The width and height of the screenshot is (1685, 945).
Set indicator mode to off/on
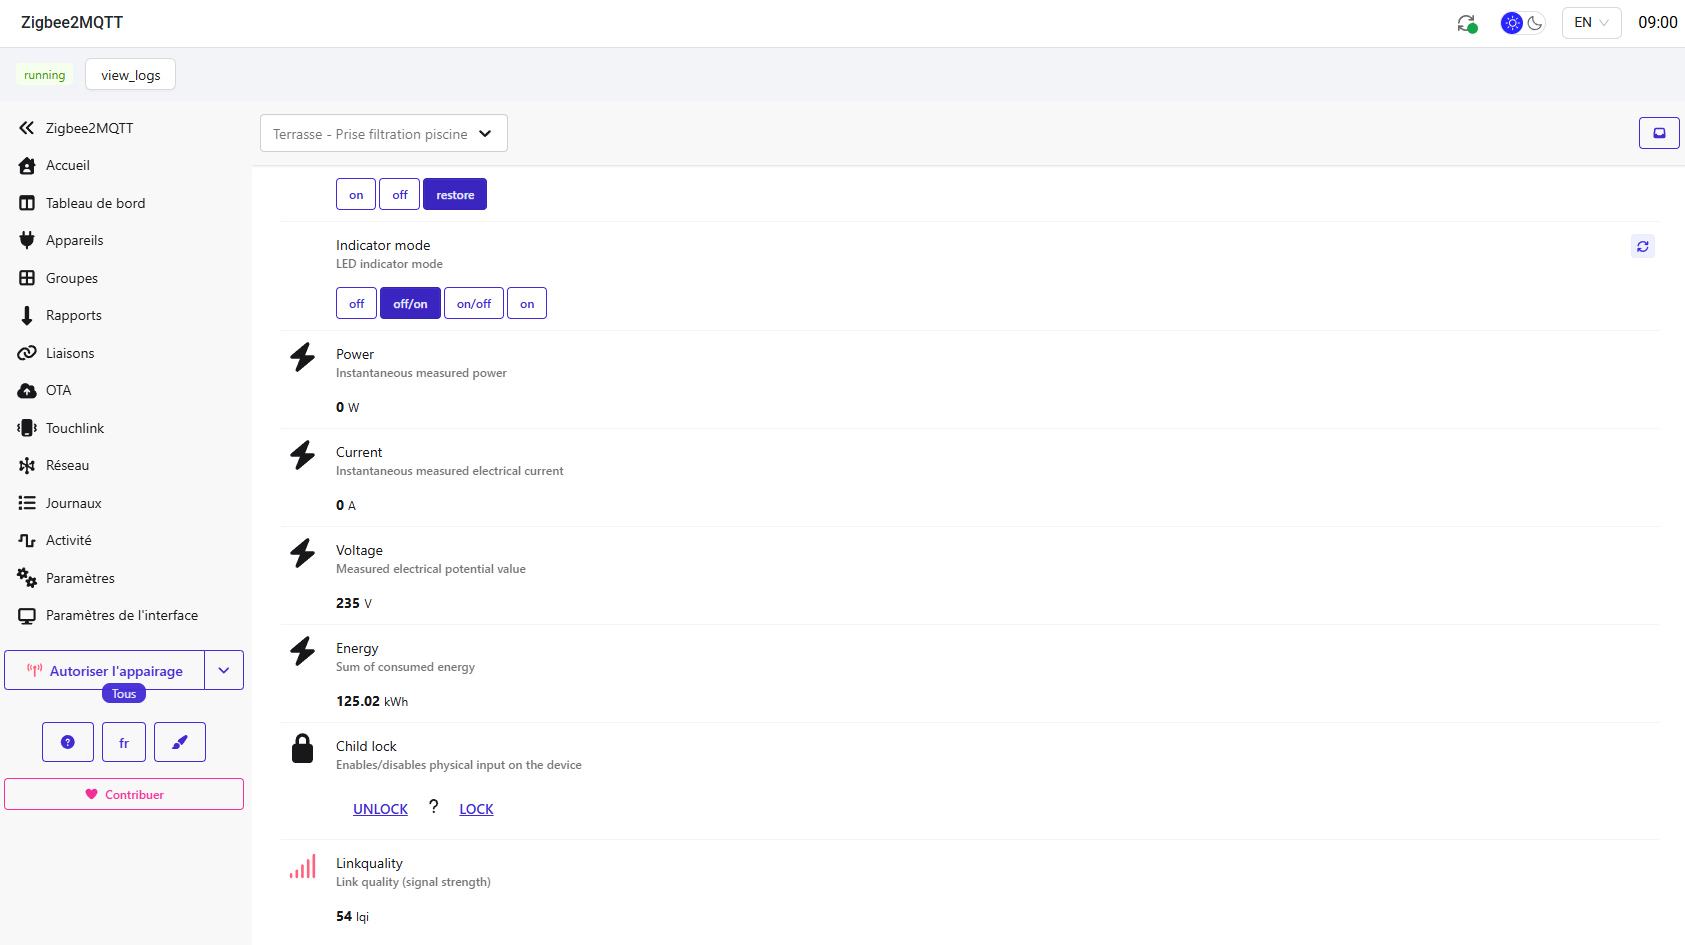point(410,304)
